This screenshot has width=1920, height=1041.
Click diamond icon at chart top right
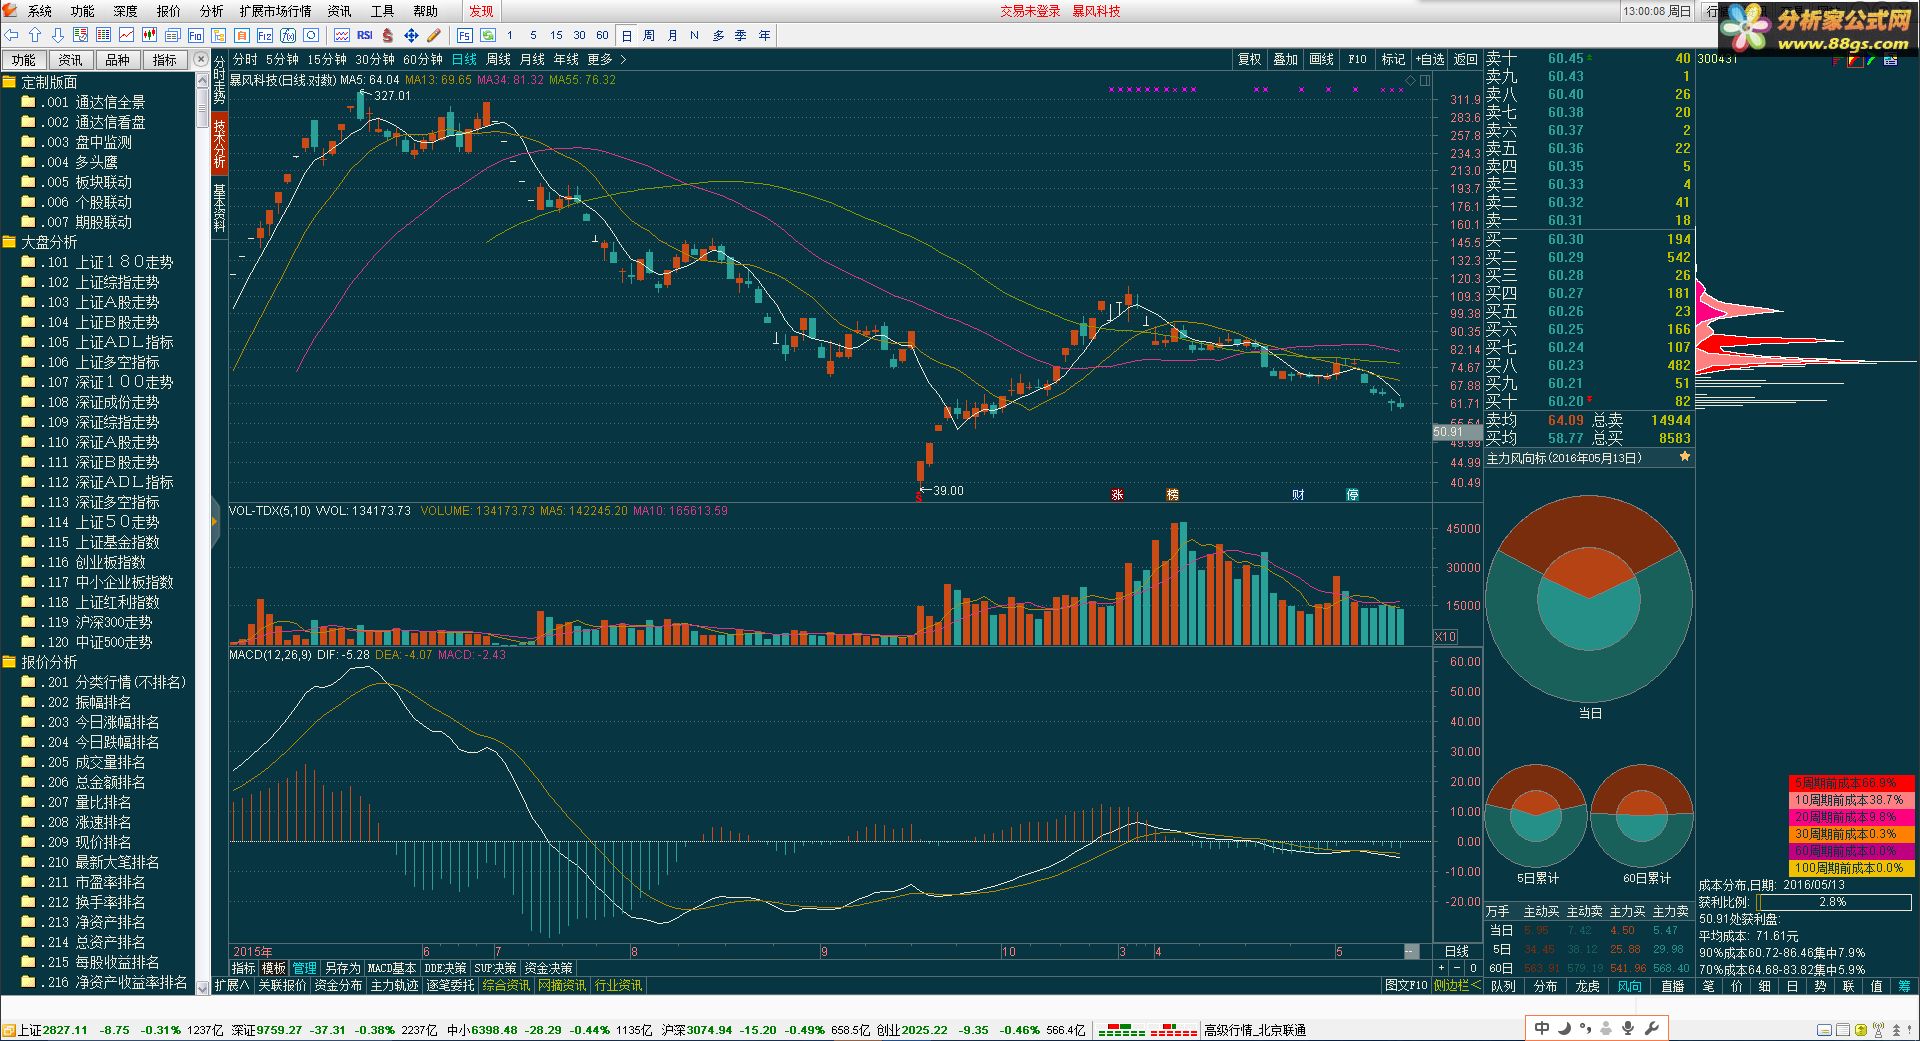click(1410, 80)
